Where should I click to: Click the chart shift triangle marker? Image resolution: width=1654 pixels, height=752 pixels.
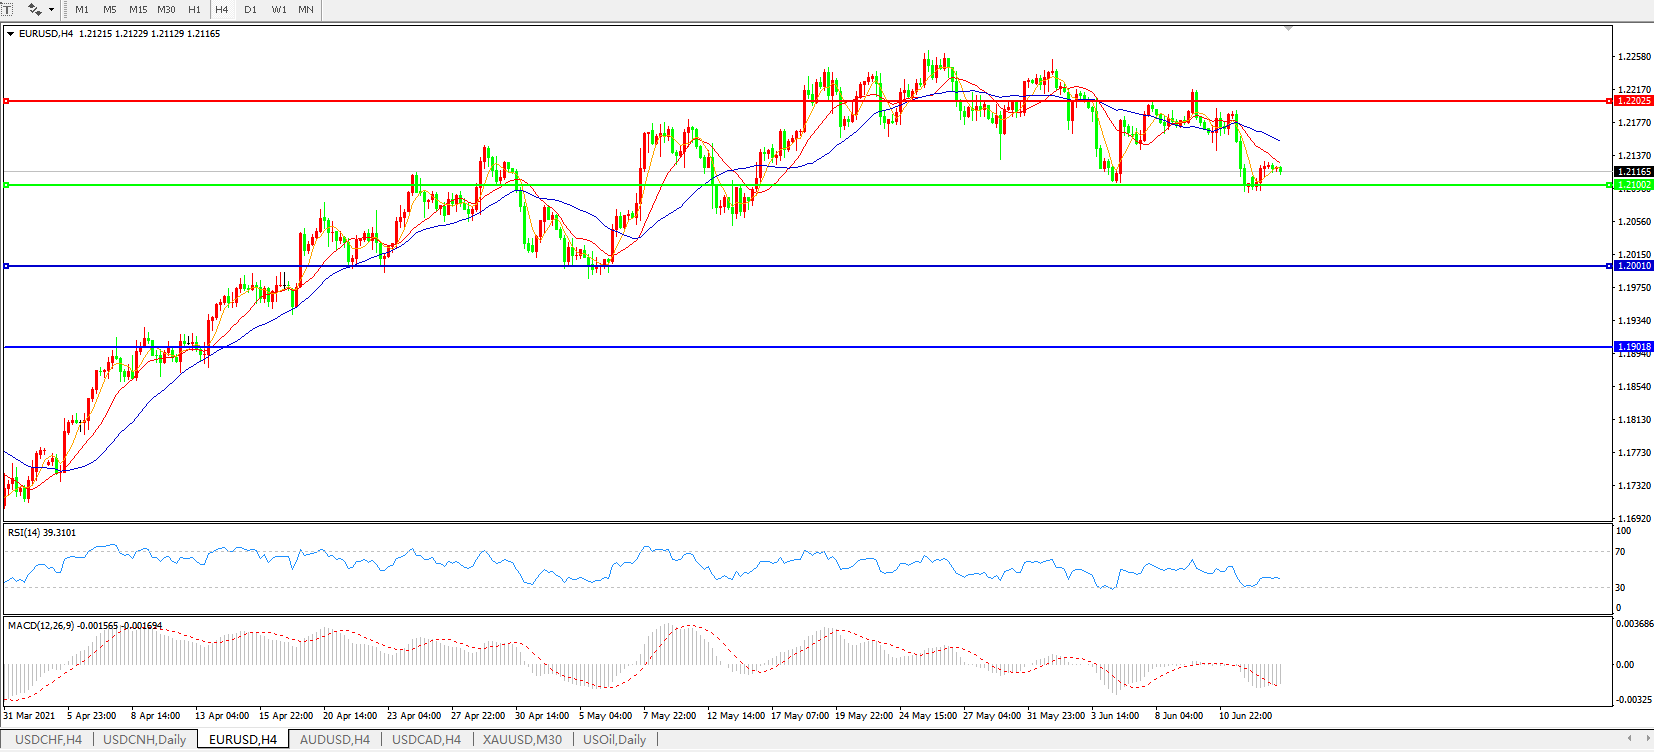pos(1288,28)
